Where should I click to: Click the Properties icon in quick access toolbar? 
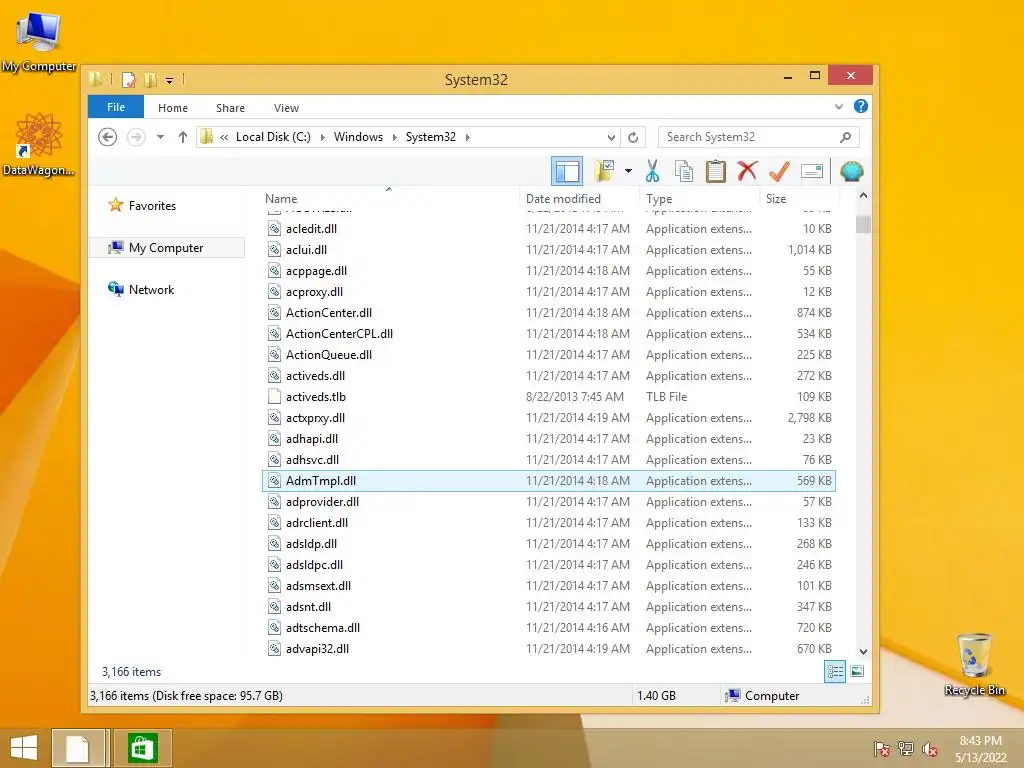(129, 80)
